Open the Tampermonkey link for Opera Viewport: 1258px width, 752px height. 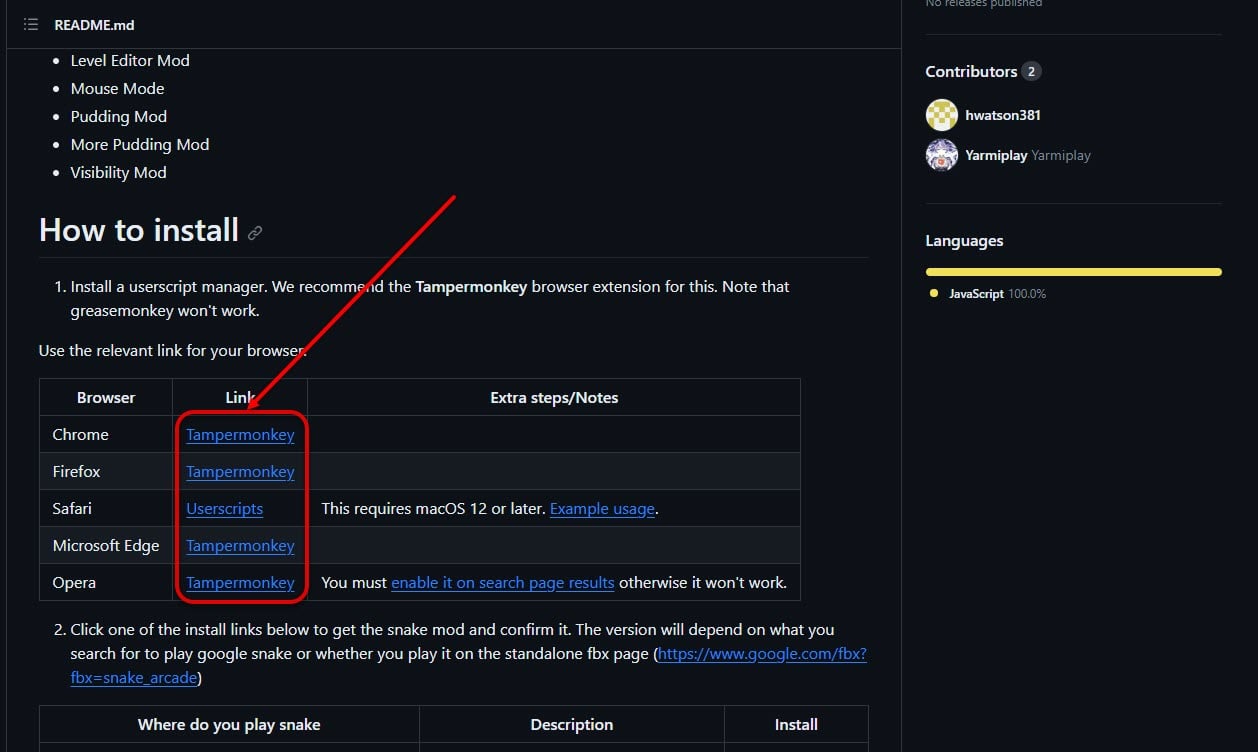(240, 582)
